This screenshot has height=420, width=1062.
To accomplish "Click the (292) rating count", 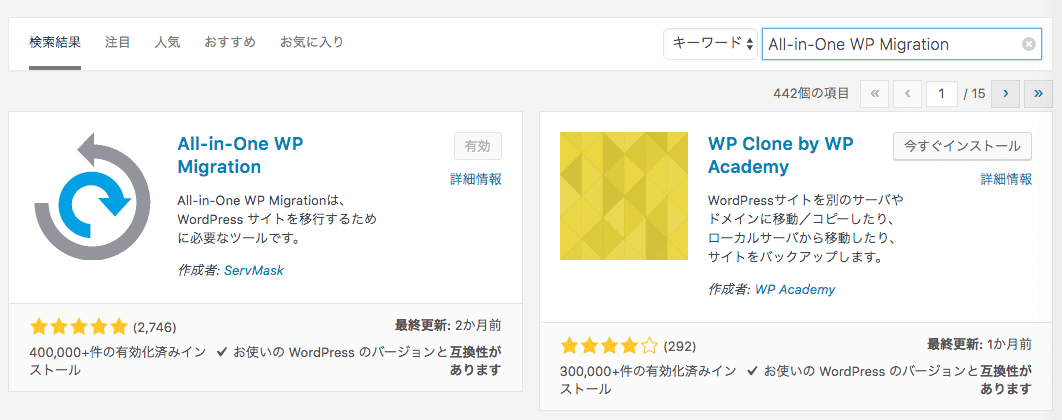I will point(679,346).
